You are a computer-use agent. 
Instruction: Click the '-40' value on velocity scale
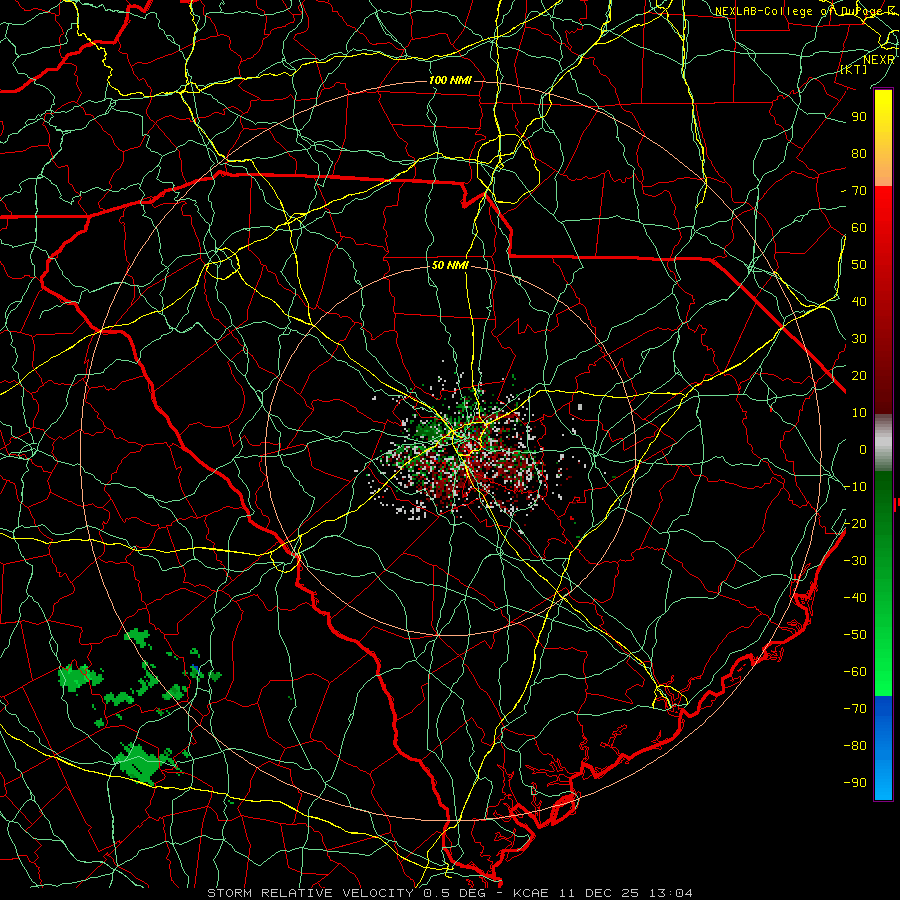point(855,598)
